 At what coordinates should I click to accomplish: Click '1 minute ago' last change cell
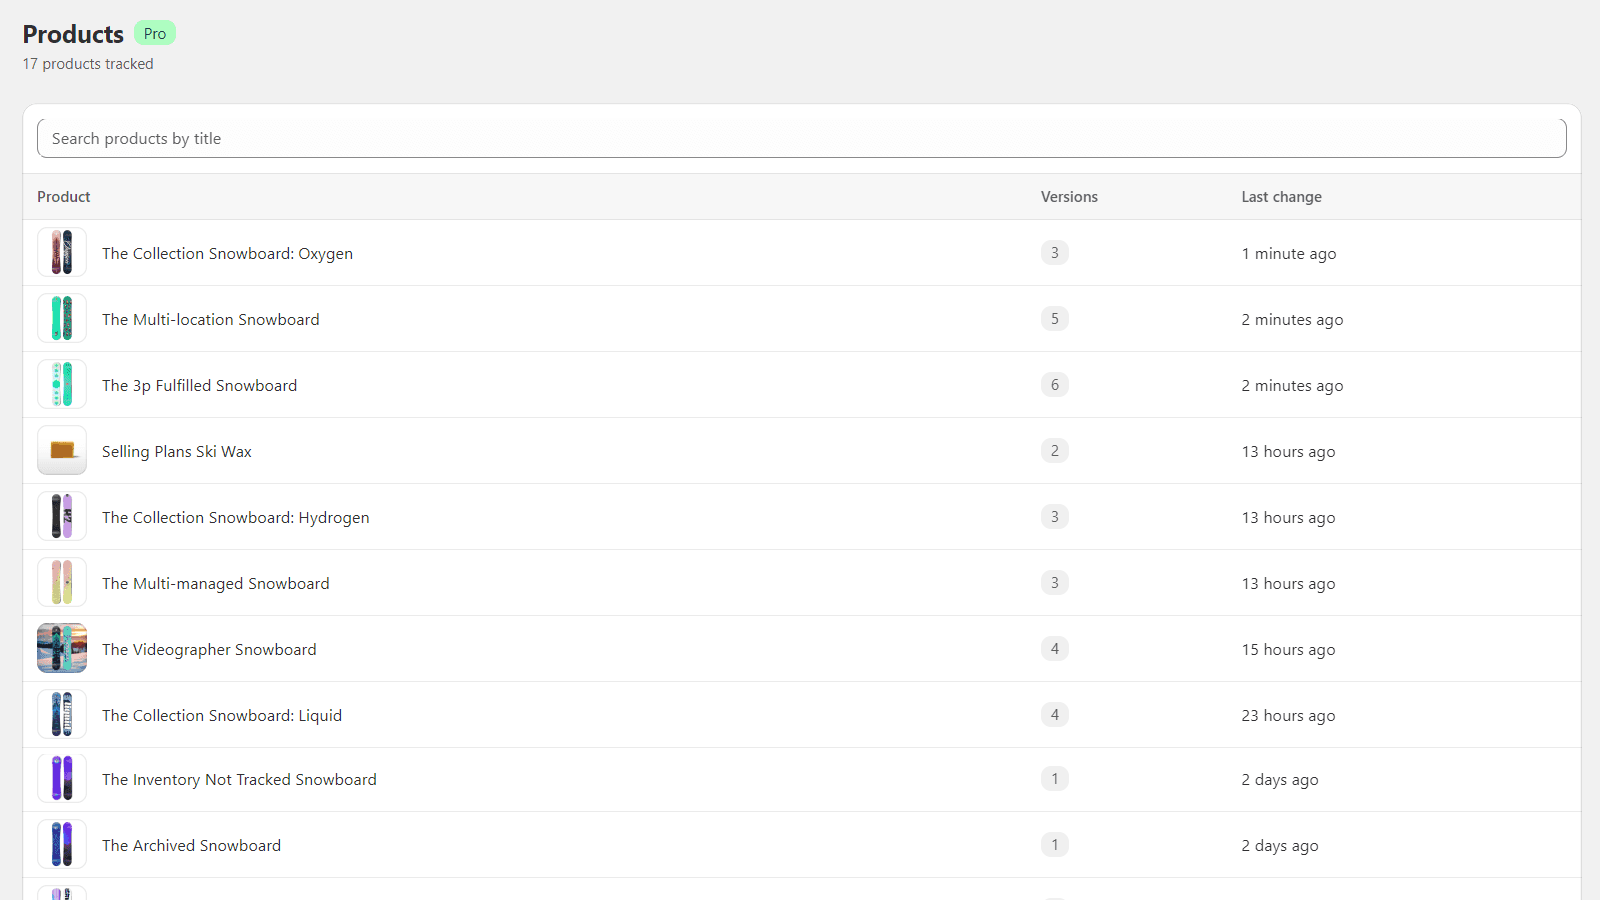[x=1289, y=253]
